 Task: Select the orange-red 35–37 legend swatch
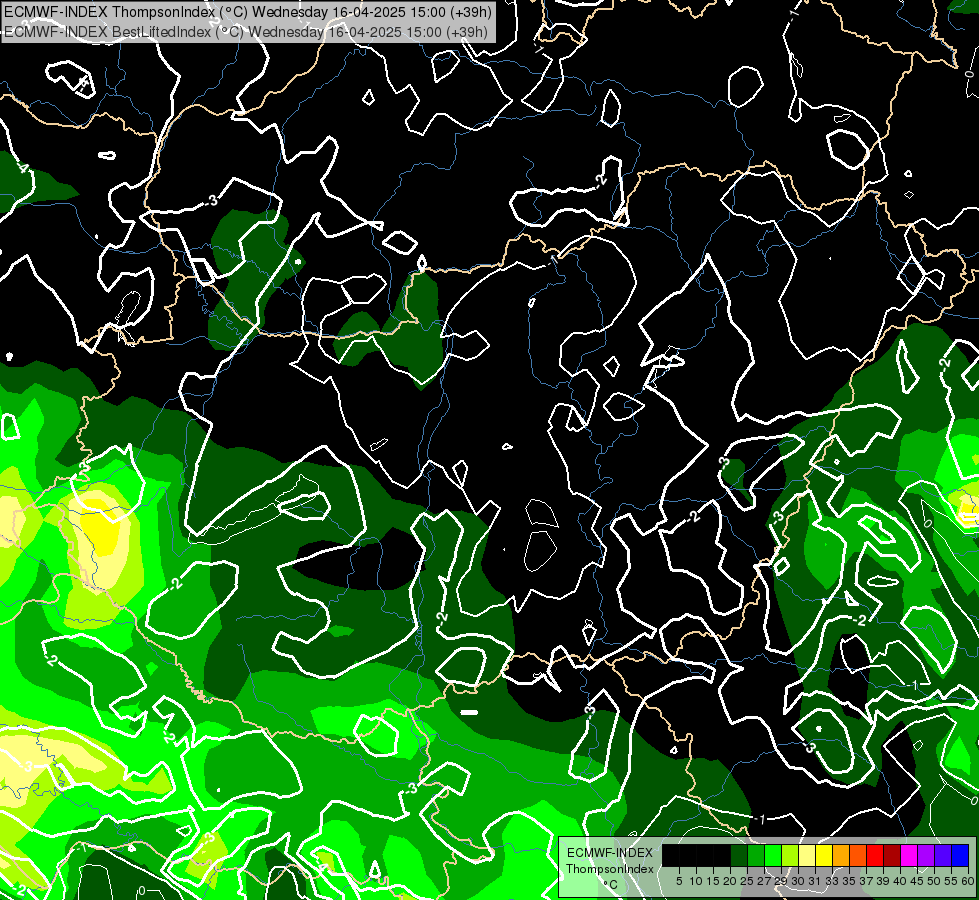(x=858, y=856)
